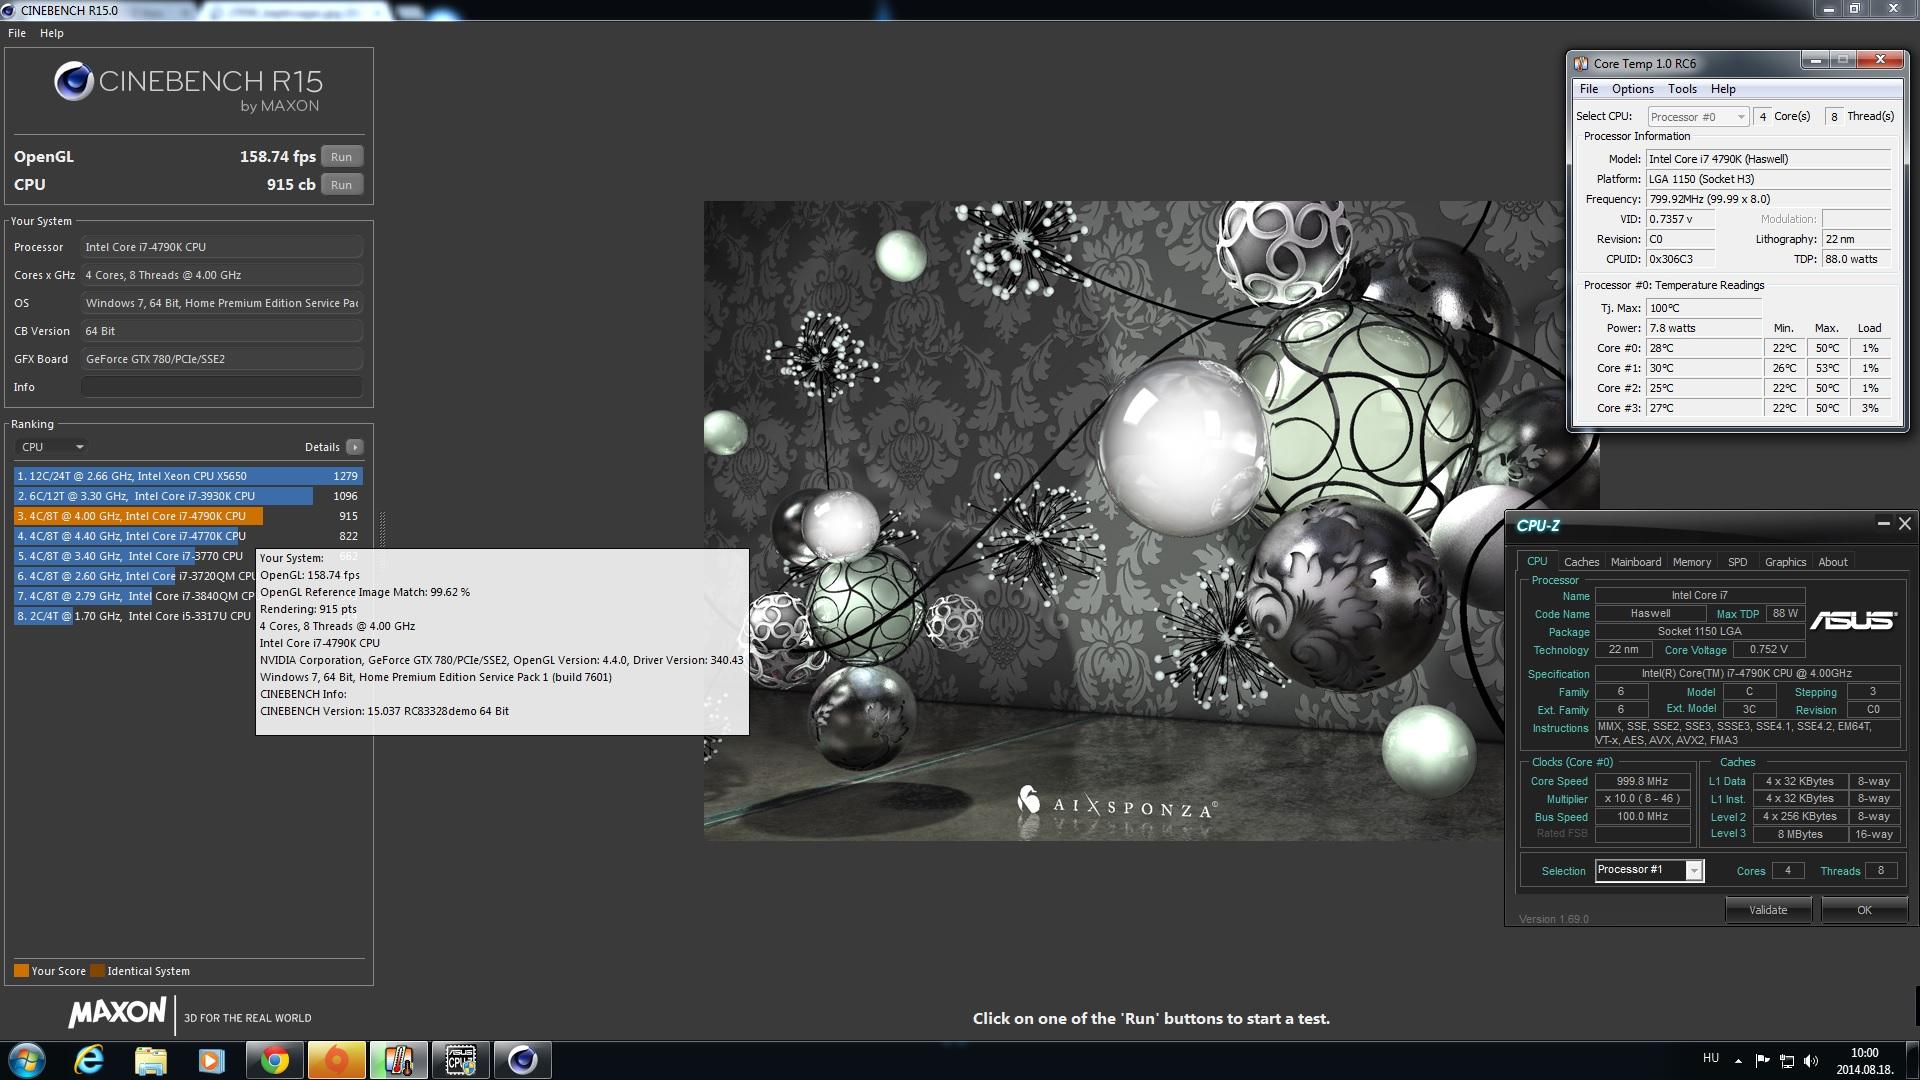Close the CPU-Z window
1920x1080 pixels.
click(x=1905, y=524)
